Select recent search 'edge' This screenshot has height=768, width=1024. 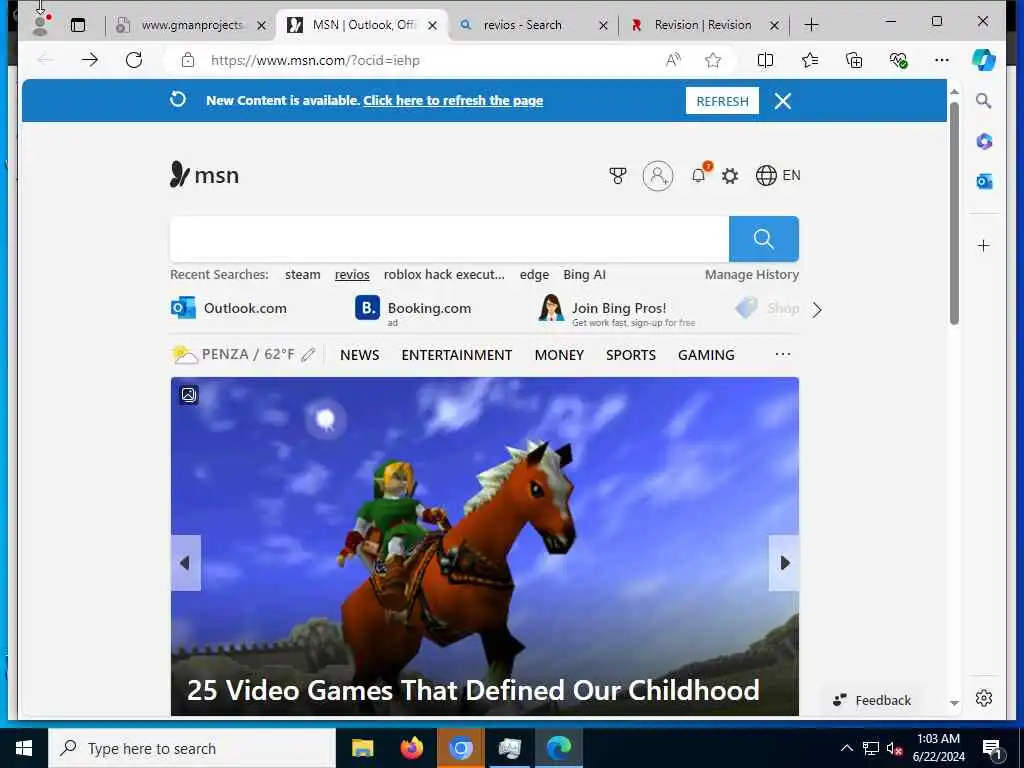(x=534, y=275)
